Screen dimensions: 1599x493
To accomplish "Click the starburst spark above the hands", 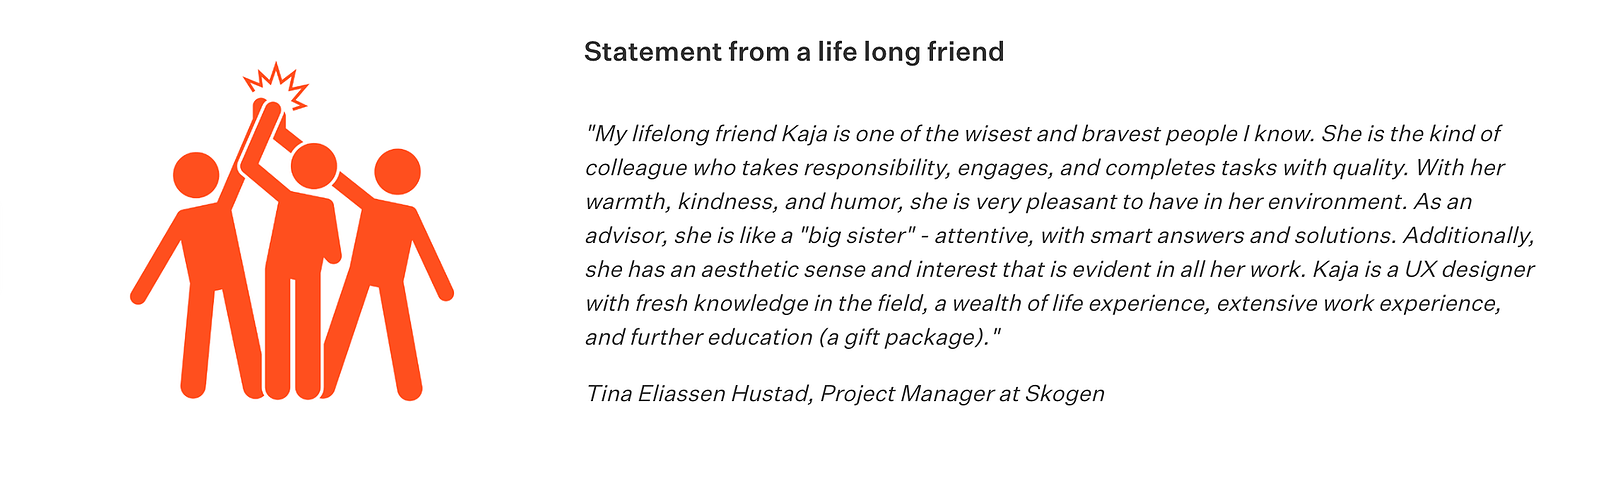I will 276,87.
